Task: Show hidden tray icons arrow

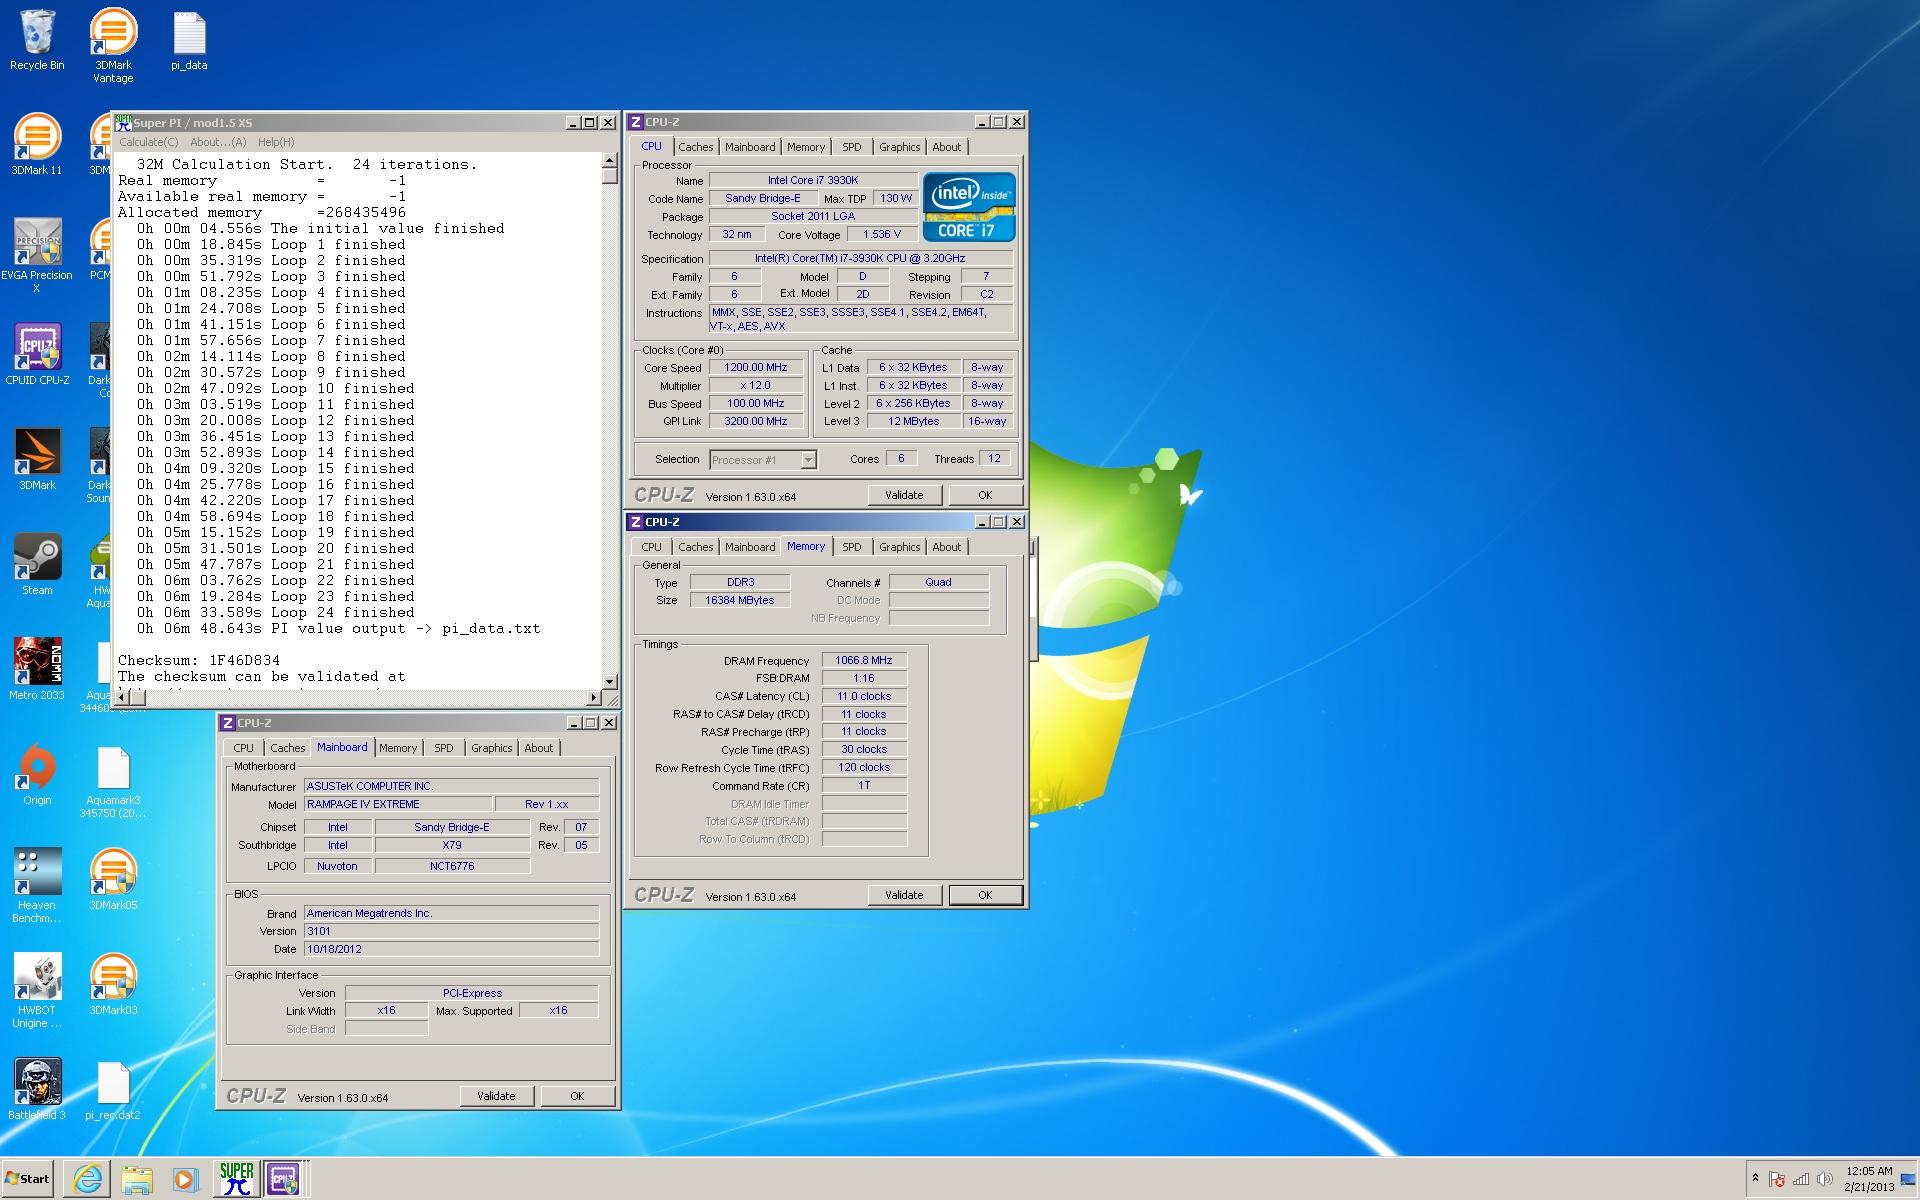Action: pos(1755,1179)
